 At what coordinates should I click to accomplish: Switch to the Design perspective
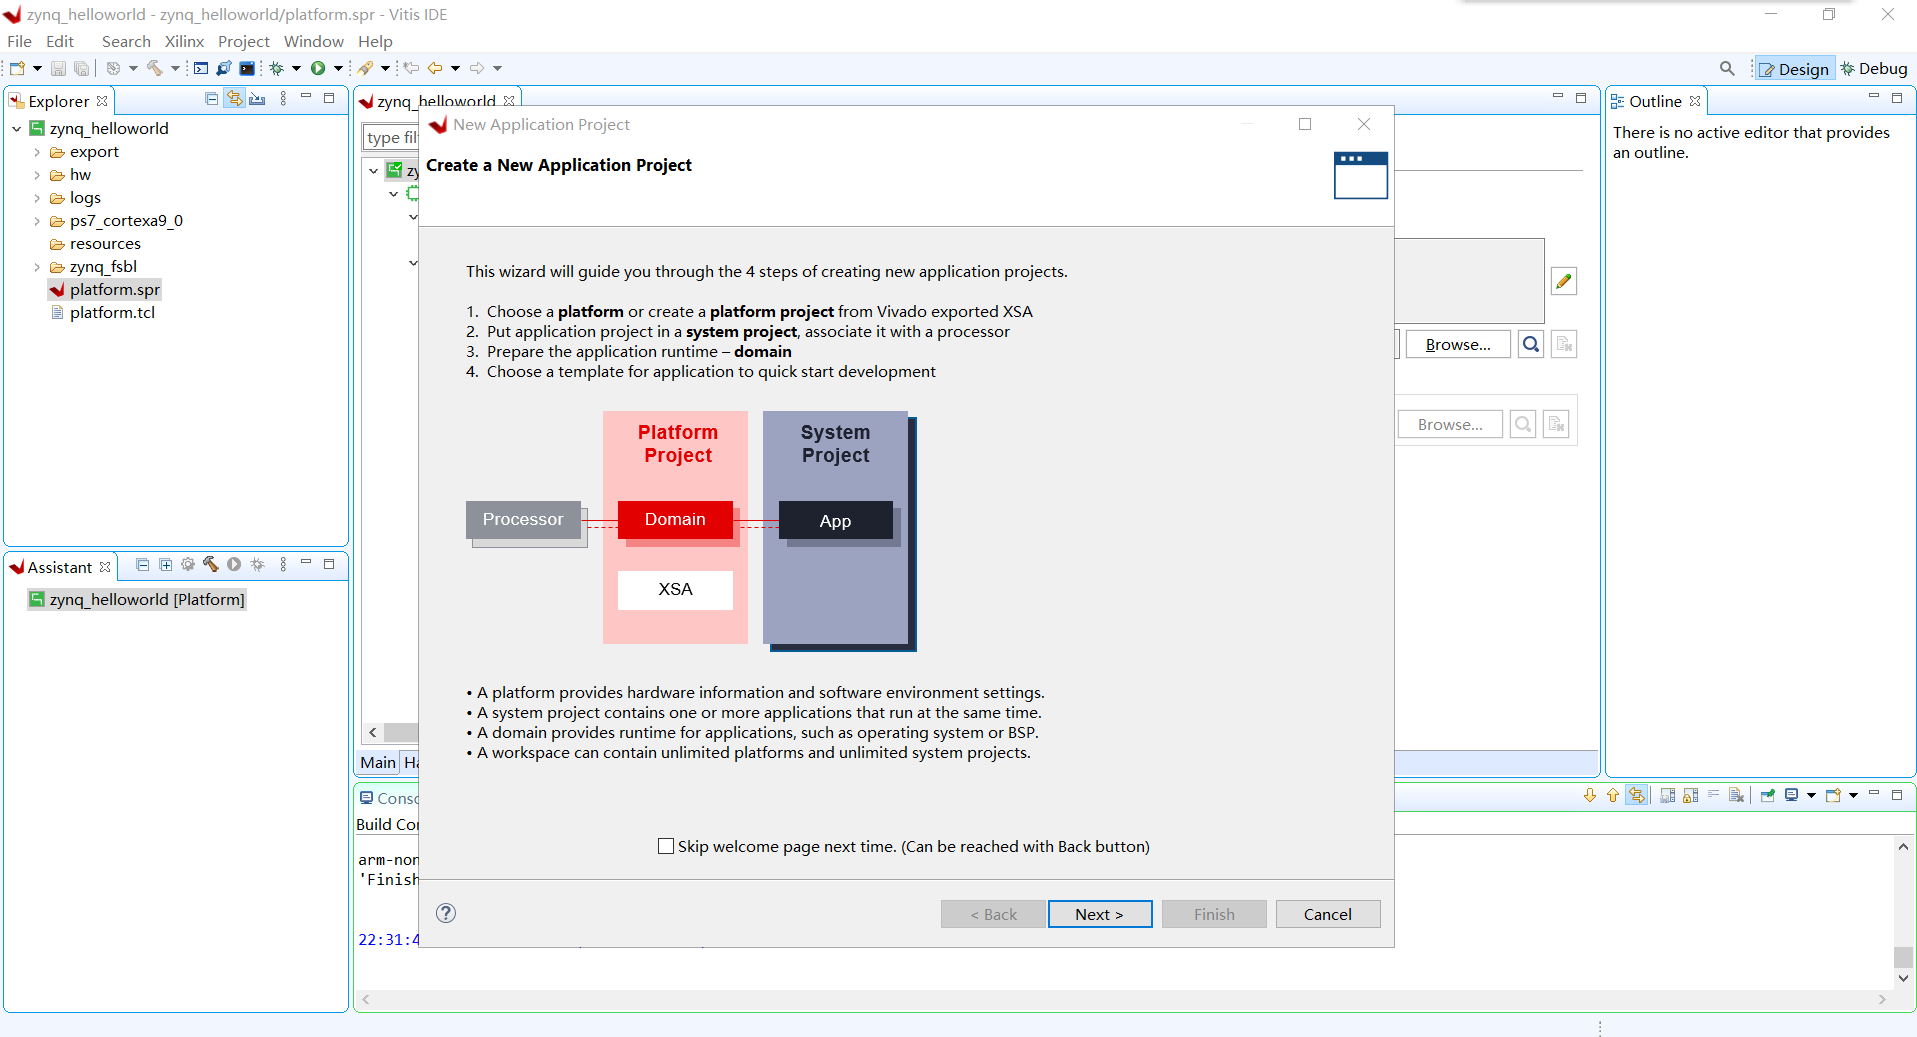pos(1795,69)
